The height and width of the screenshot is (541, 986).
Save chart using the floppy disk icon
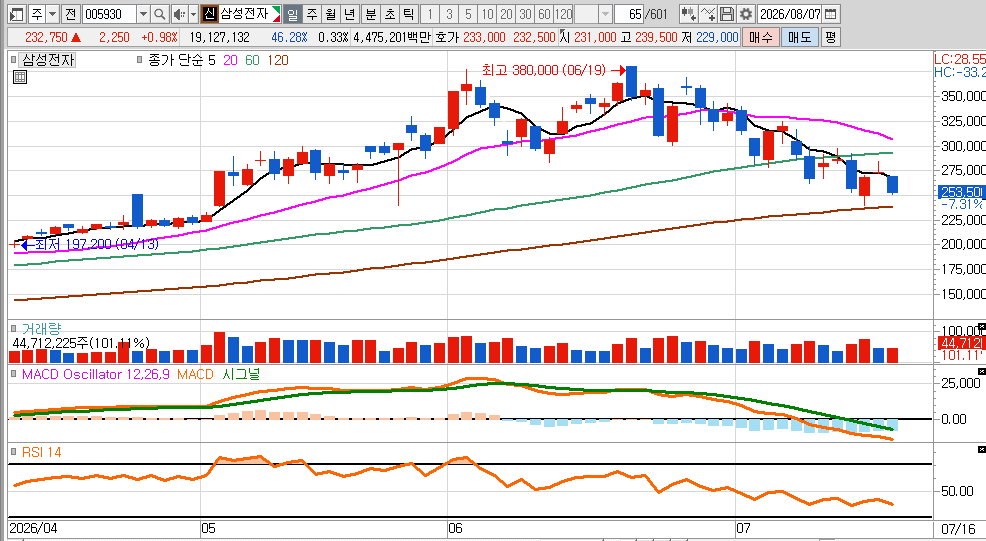tap(726, 14)
